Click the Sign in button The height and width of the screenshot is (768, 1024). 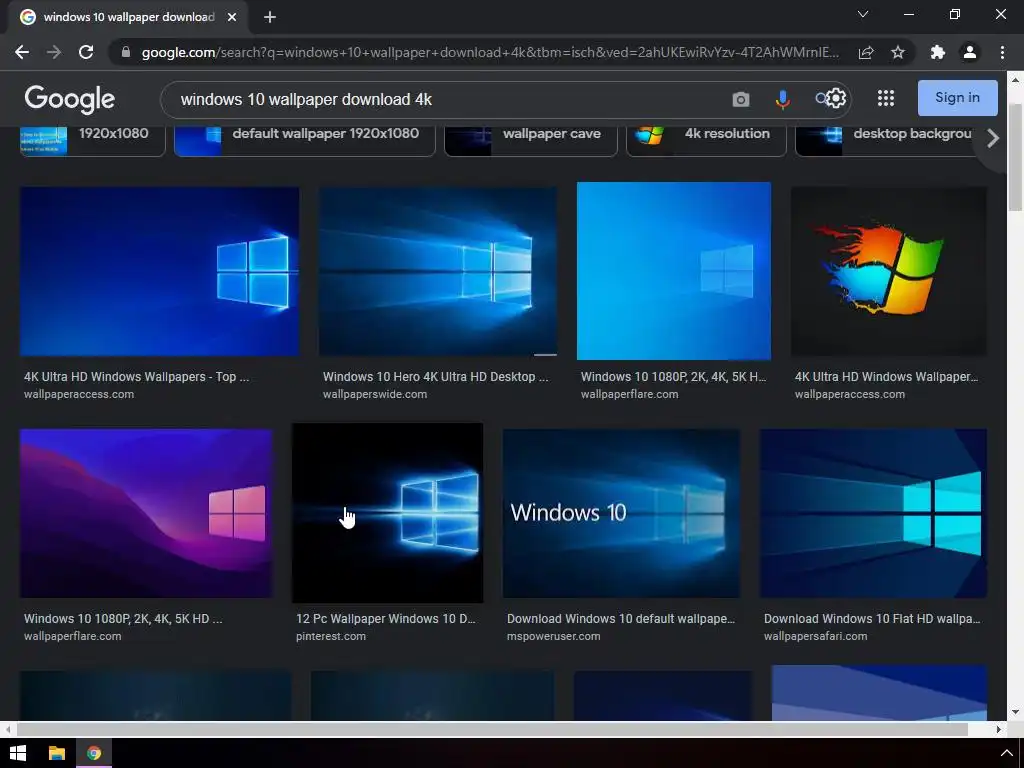tap(957, 98)
